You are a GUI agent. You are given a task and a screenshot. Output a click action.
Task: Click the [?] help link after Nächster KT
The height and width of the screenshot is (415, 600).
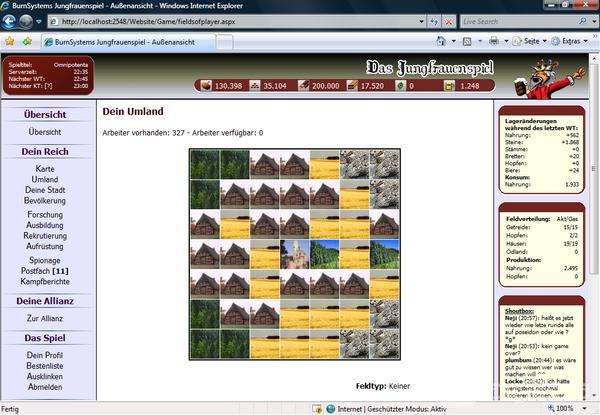coord(48,86)
